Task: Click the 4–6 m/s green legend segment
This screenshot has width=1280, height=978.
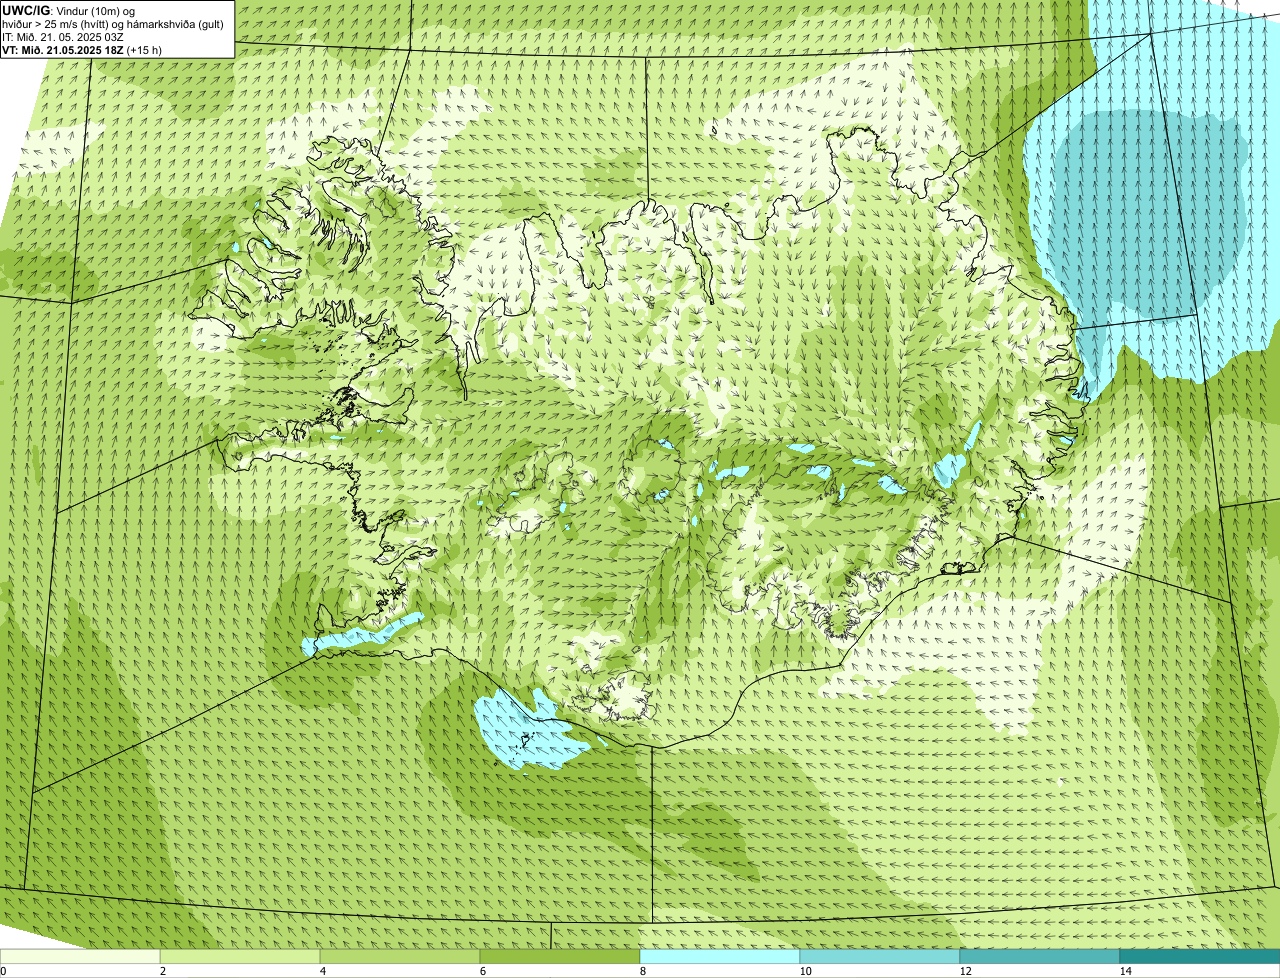Action: coord(400,957)
